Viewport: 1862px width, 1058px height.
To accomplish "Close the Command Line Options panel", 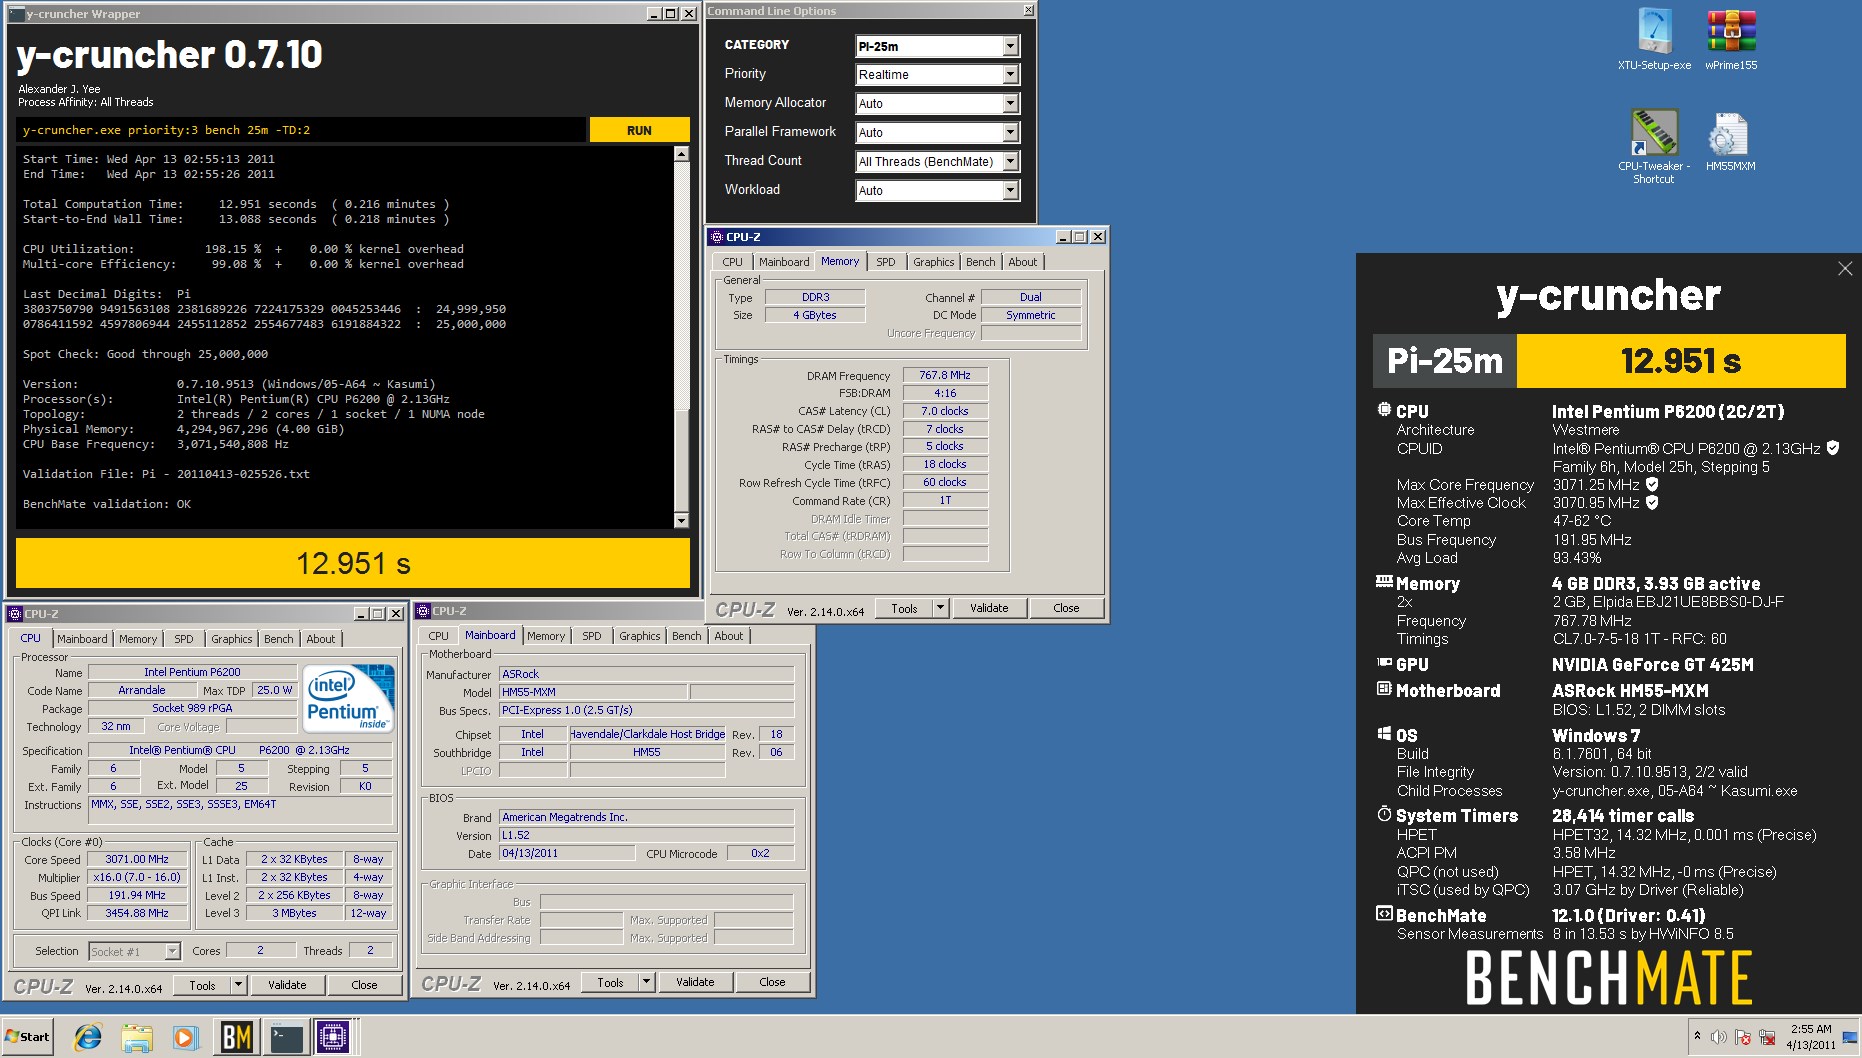I will coord(1028,10).
